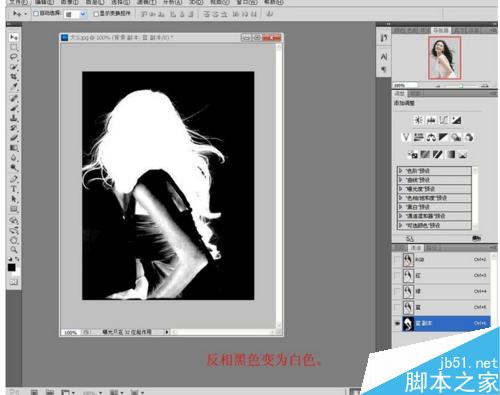Add a Color Balance adjustment
500x395 pixels.
[431, 137]
